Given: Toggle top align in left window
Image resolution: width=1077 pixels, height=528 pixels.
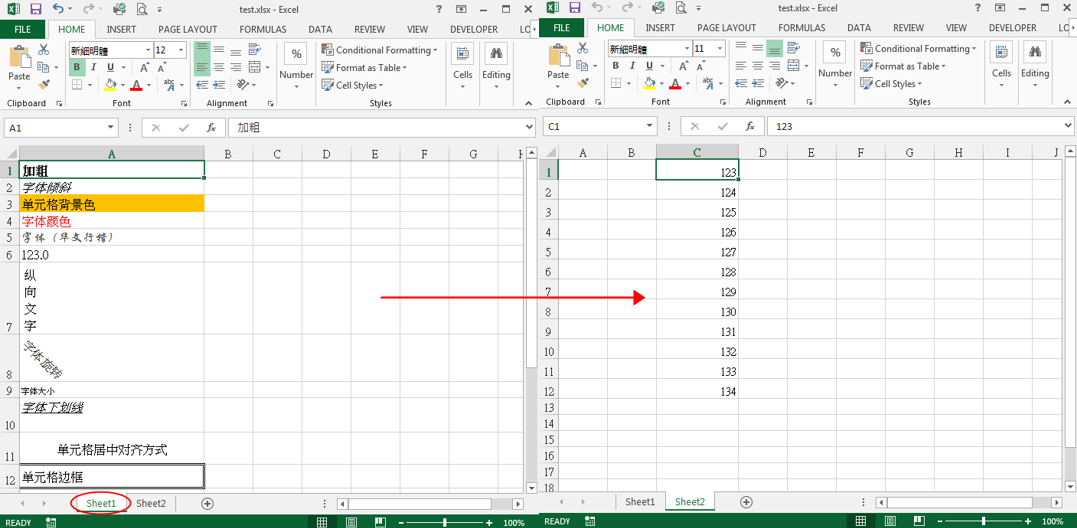Looking at the screenshot, I should [202, 50].
